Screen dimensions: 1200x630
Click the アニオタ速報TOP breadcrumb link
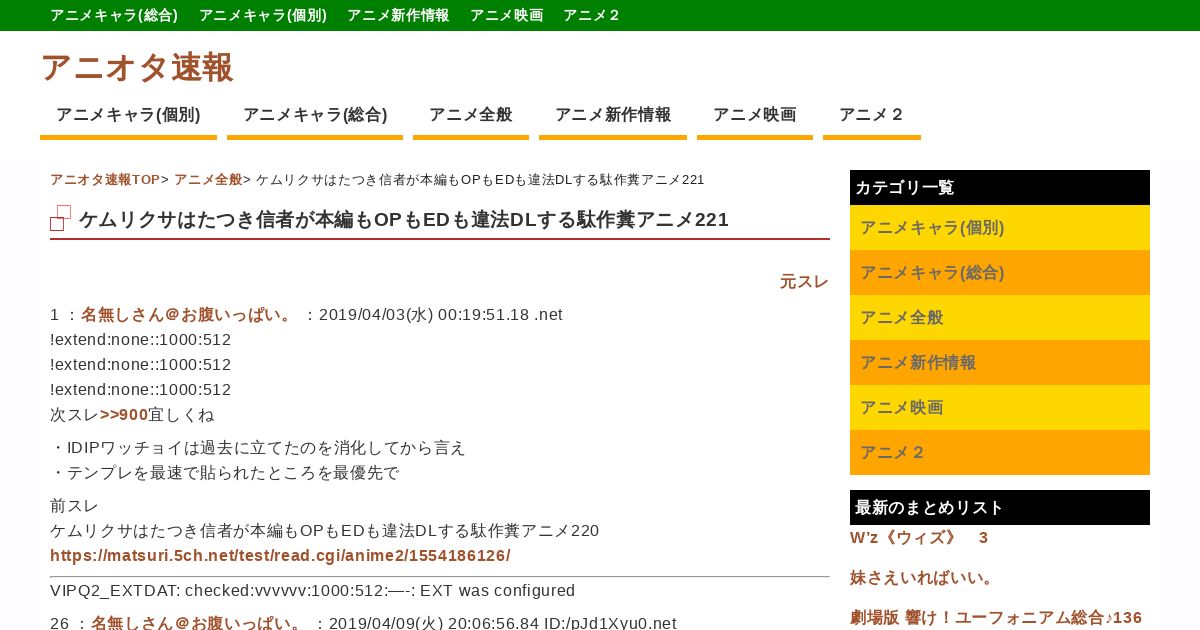pyautogui.click(x=105, y=180)
